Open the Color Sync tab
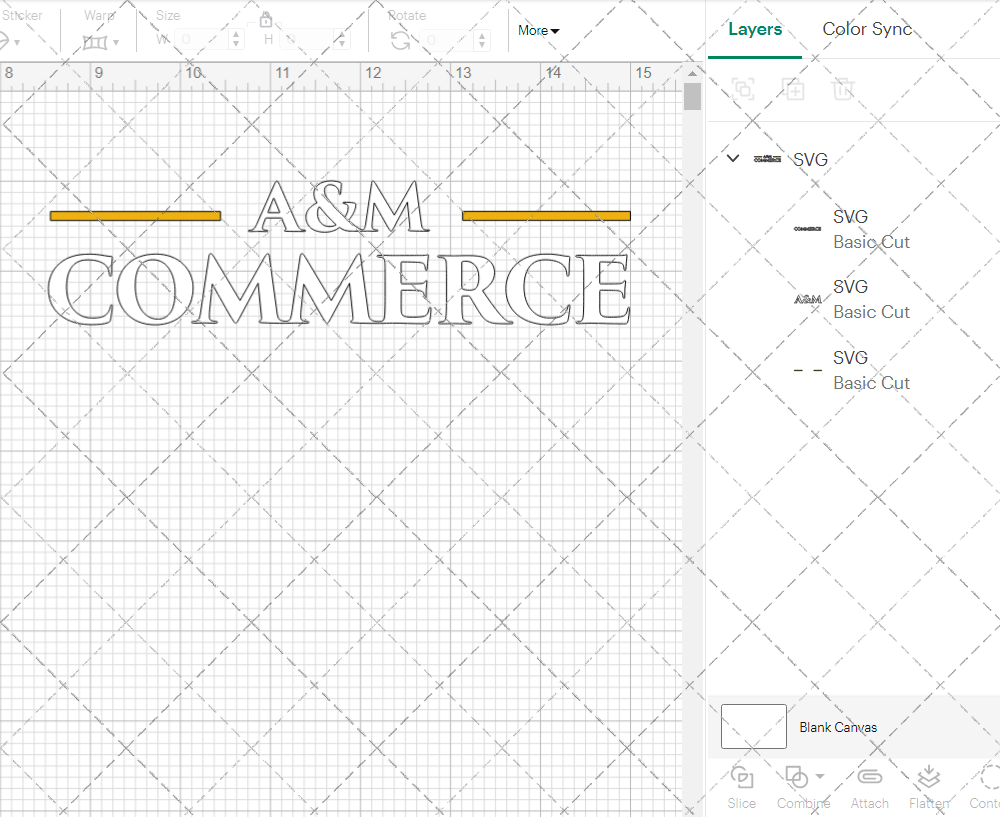The height and width of the screenshot is (817, 1000). coord(867,29)
